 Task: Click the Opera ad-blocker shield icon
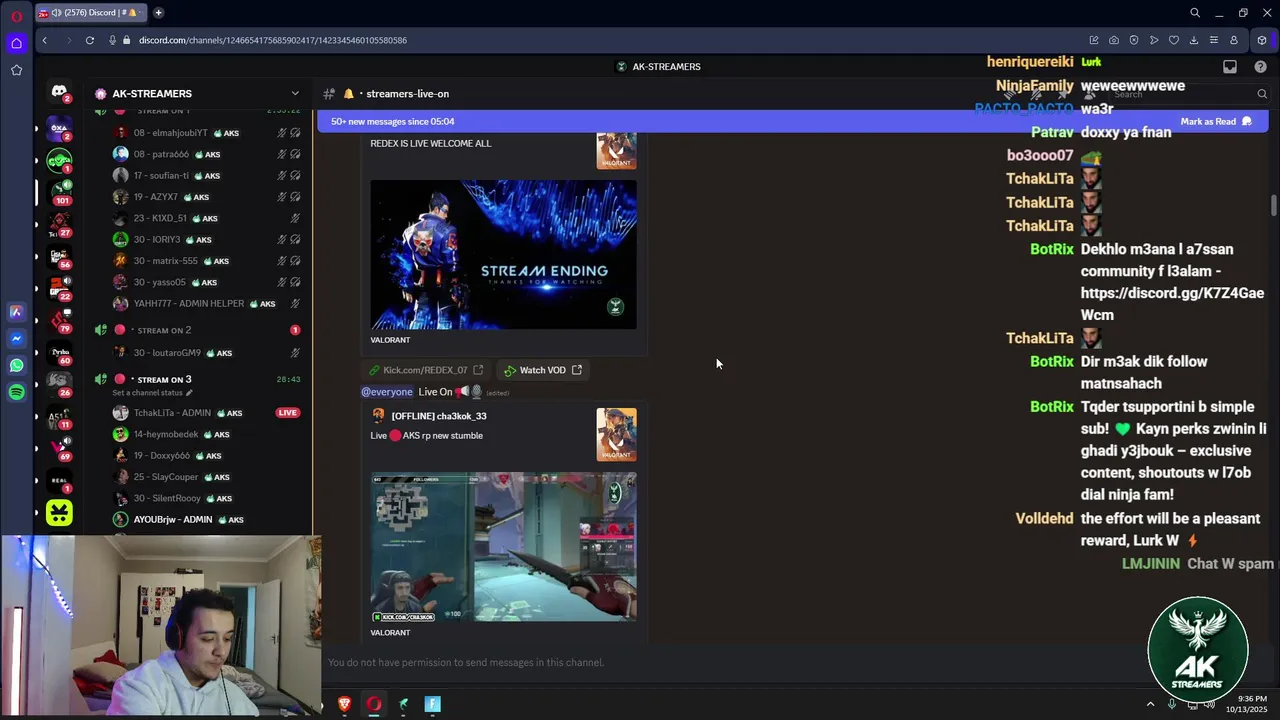point(1134,40)
